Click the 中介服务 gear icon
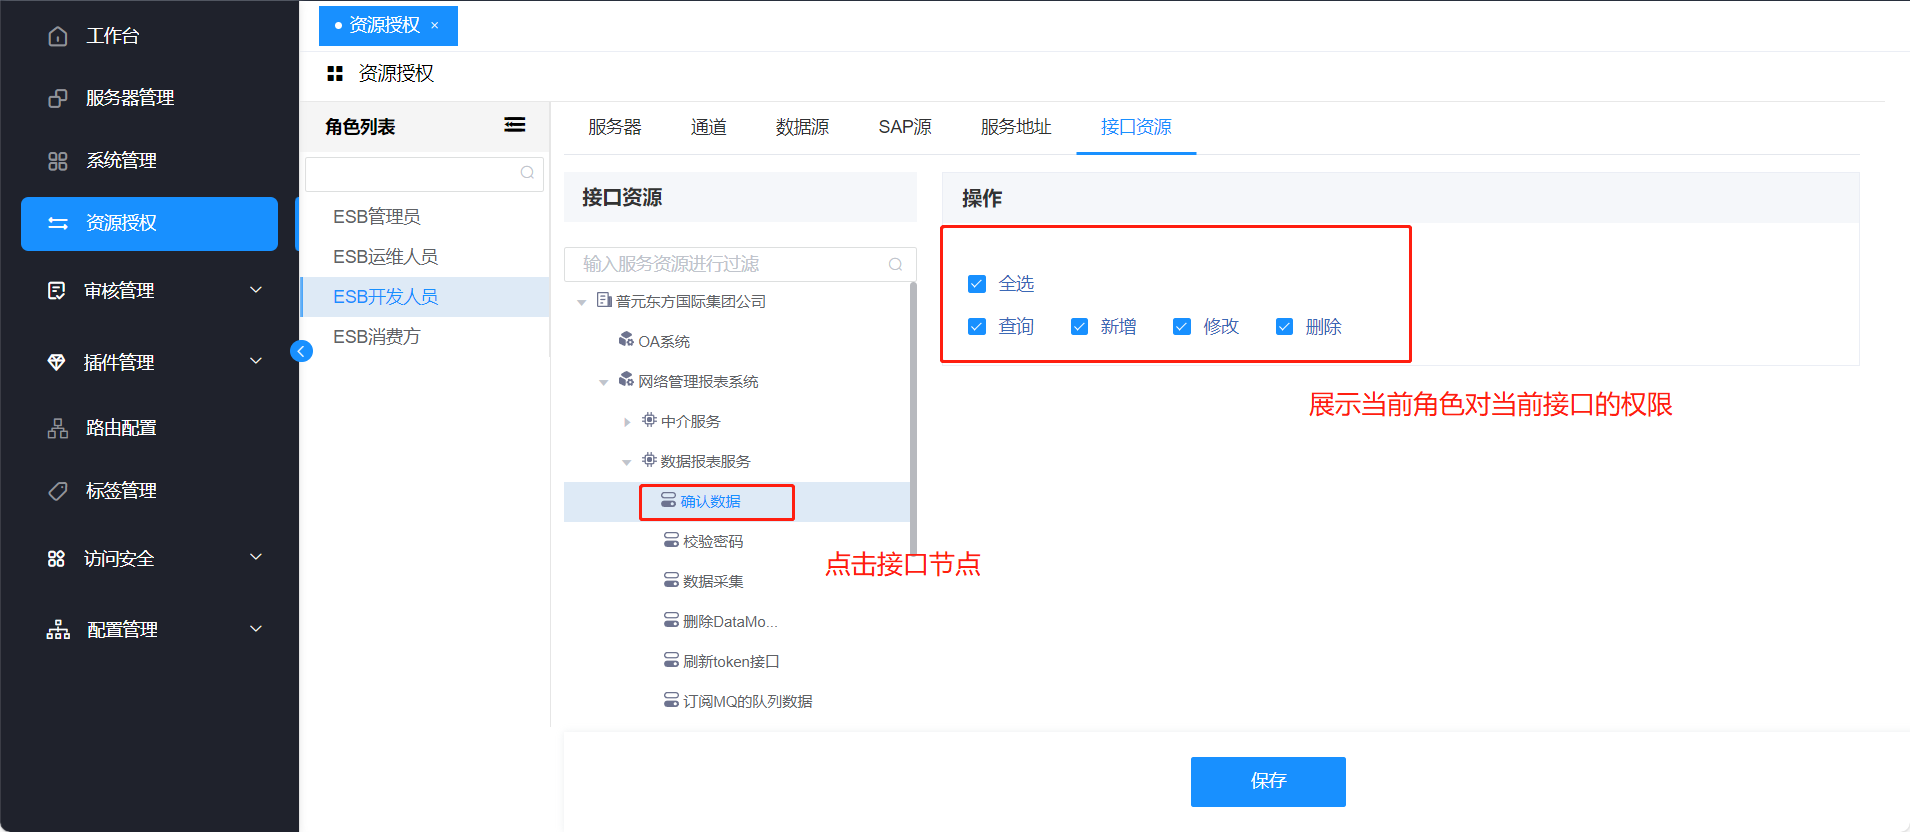Viewport: 1910px width, 832px height. click(x=649, y=420)
